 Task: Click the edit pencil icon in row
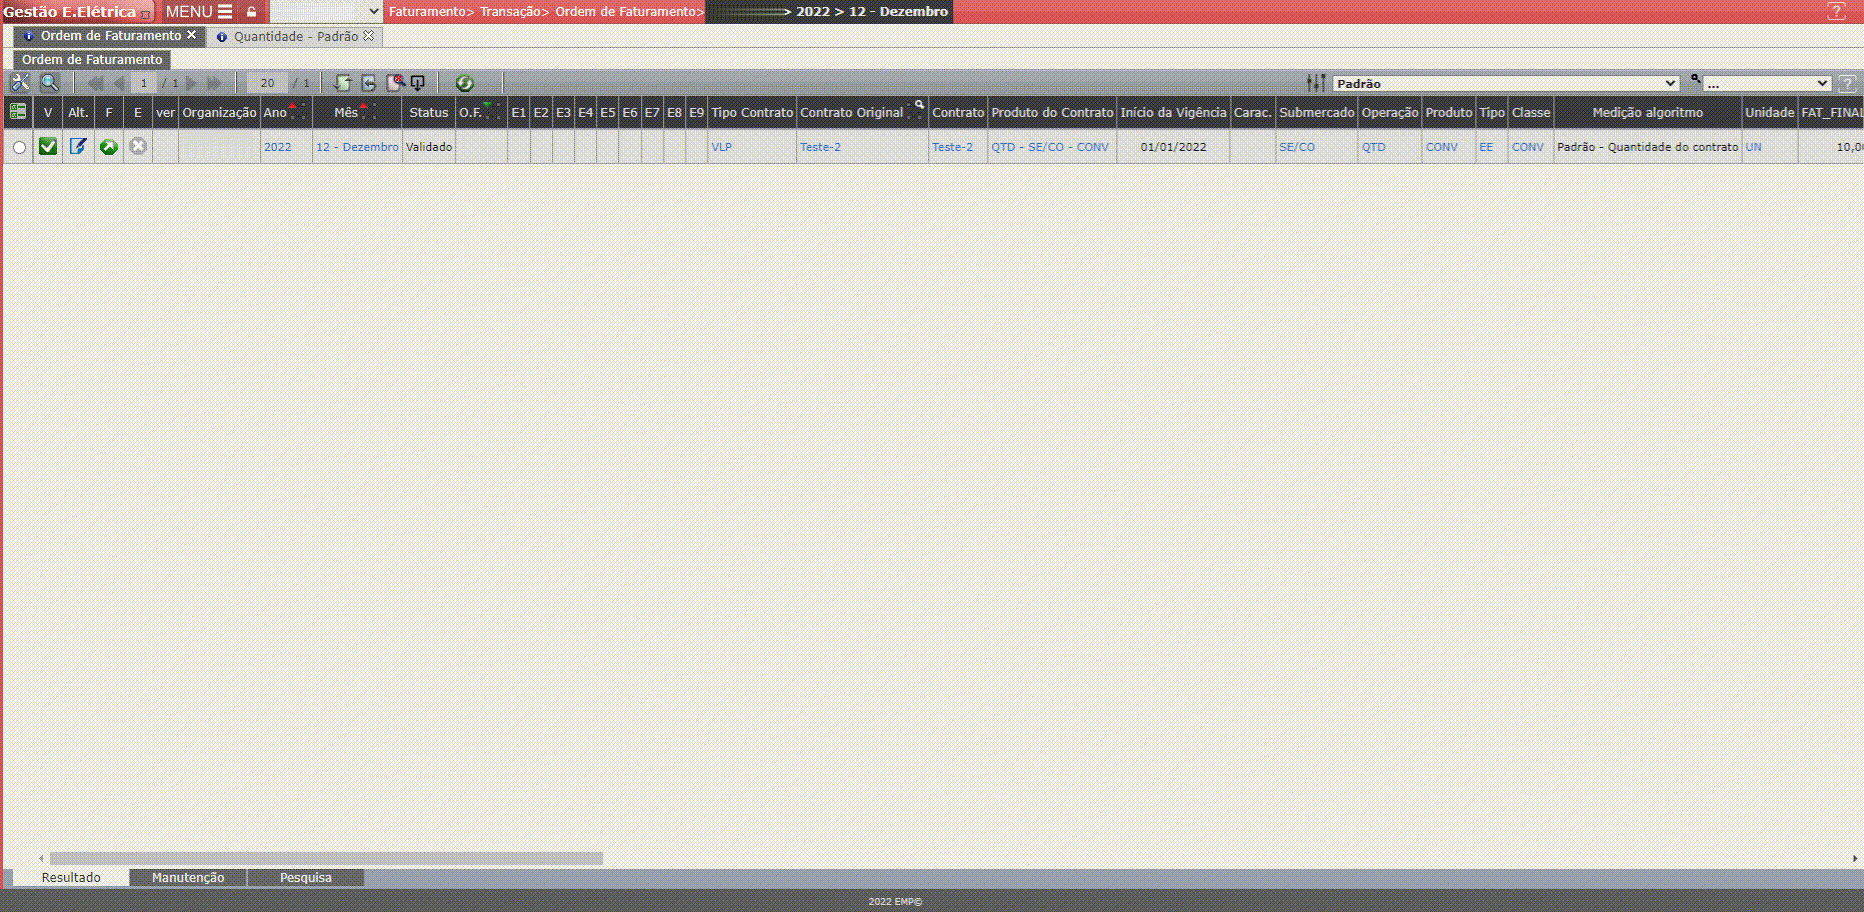[x=78, y=147]
